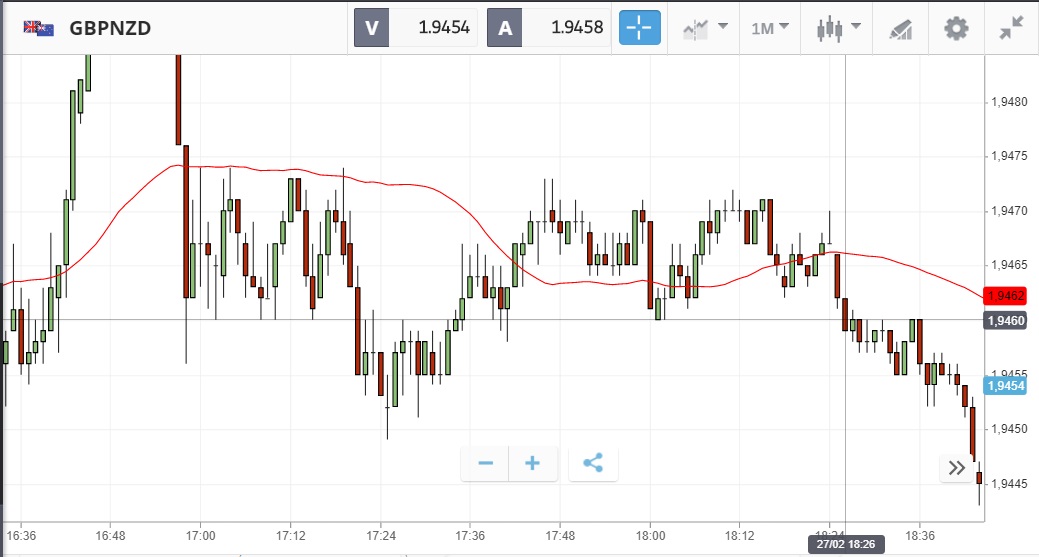Screen dimensions: 1039x557
Task: Open the indicators dropdown menu
Action: 705,28
